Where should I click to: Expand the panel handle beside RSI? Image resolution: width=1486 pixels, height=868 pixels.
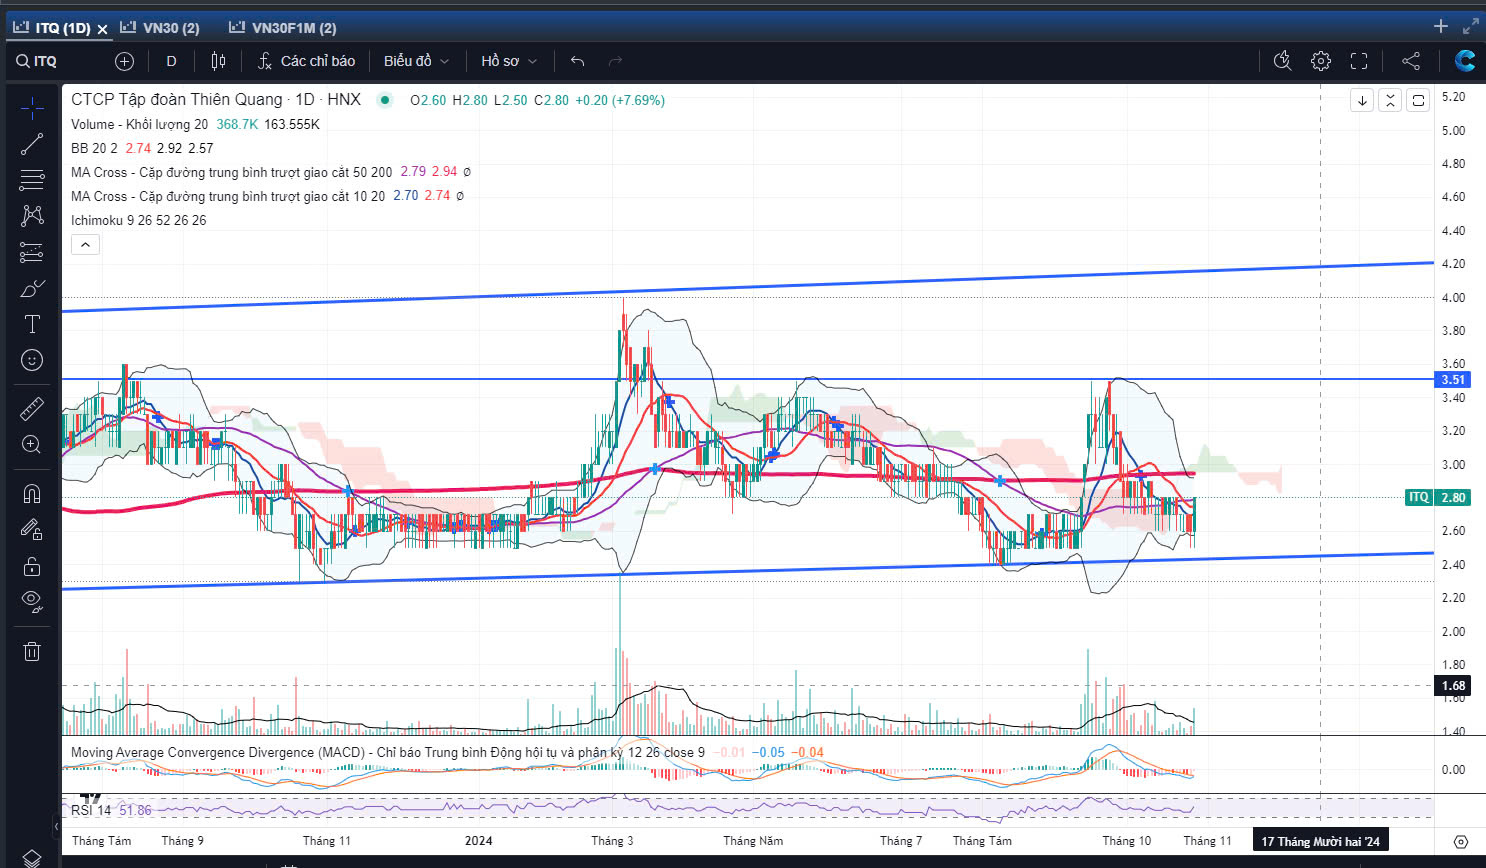coord(56,827)
